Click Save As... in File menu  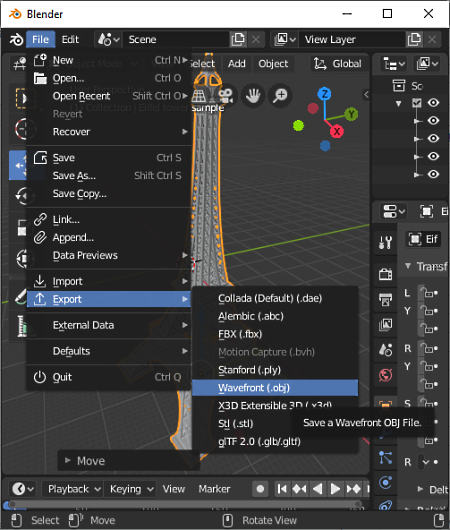tap(108, 175)
